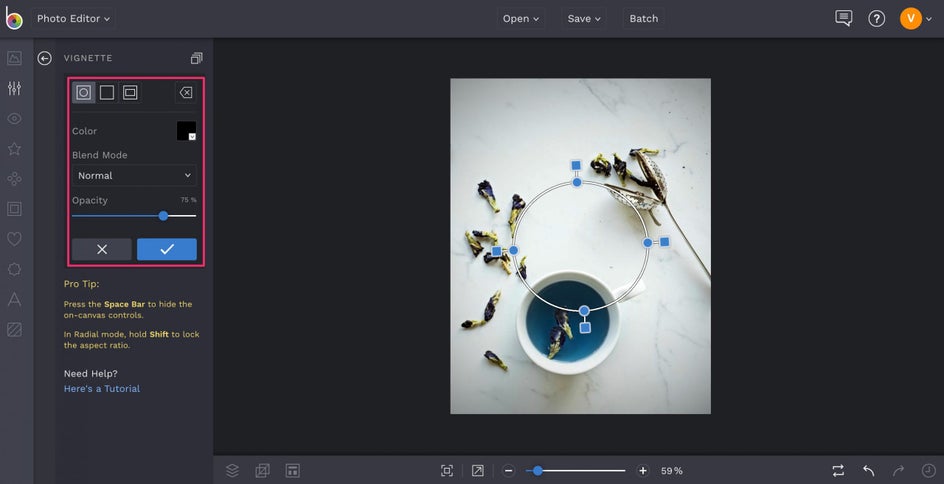This screenshot has height=484, width=944.
Task: Open the Here's a Tutorial link
Action: [x=102, y=389]
